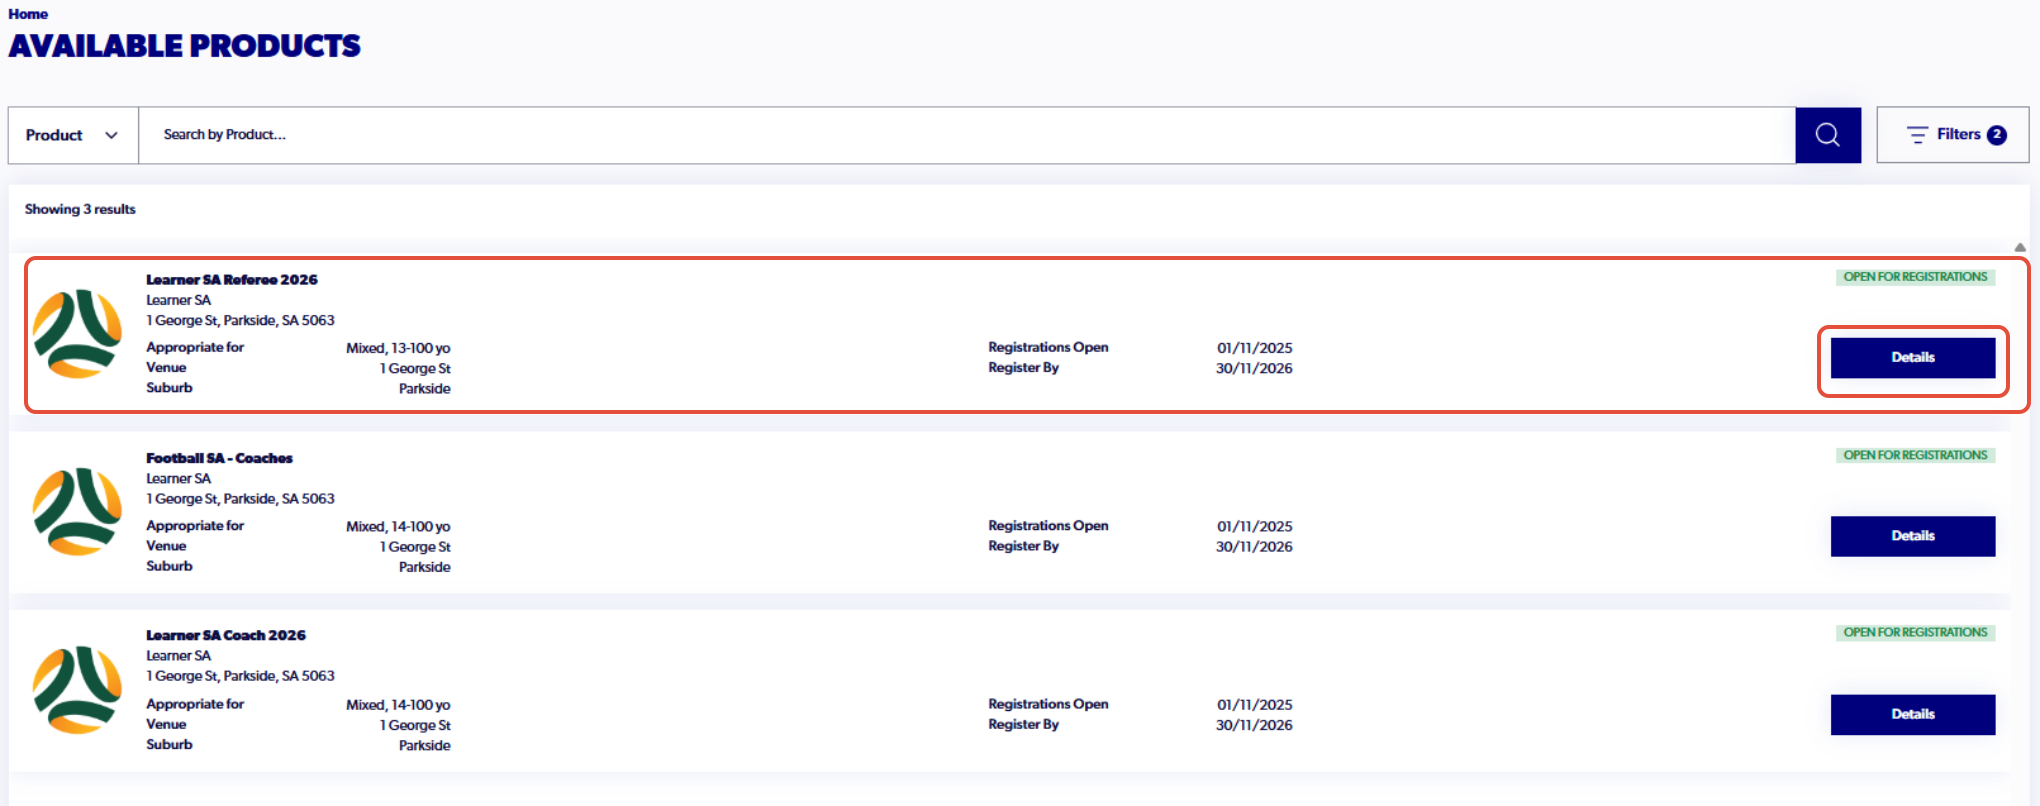Click Open For Registrations badge on Coaches product
2040x806 pixels.
point(1915,455)
